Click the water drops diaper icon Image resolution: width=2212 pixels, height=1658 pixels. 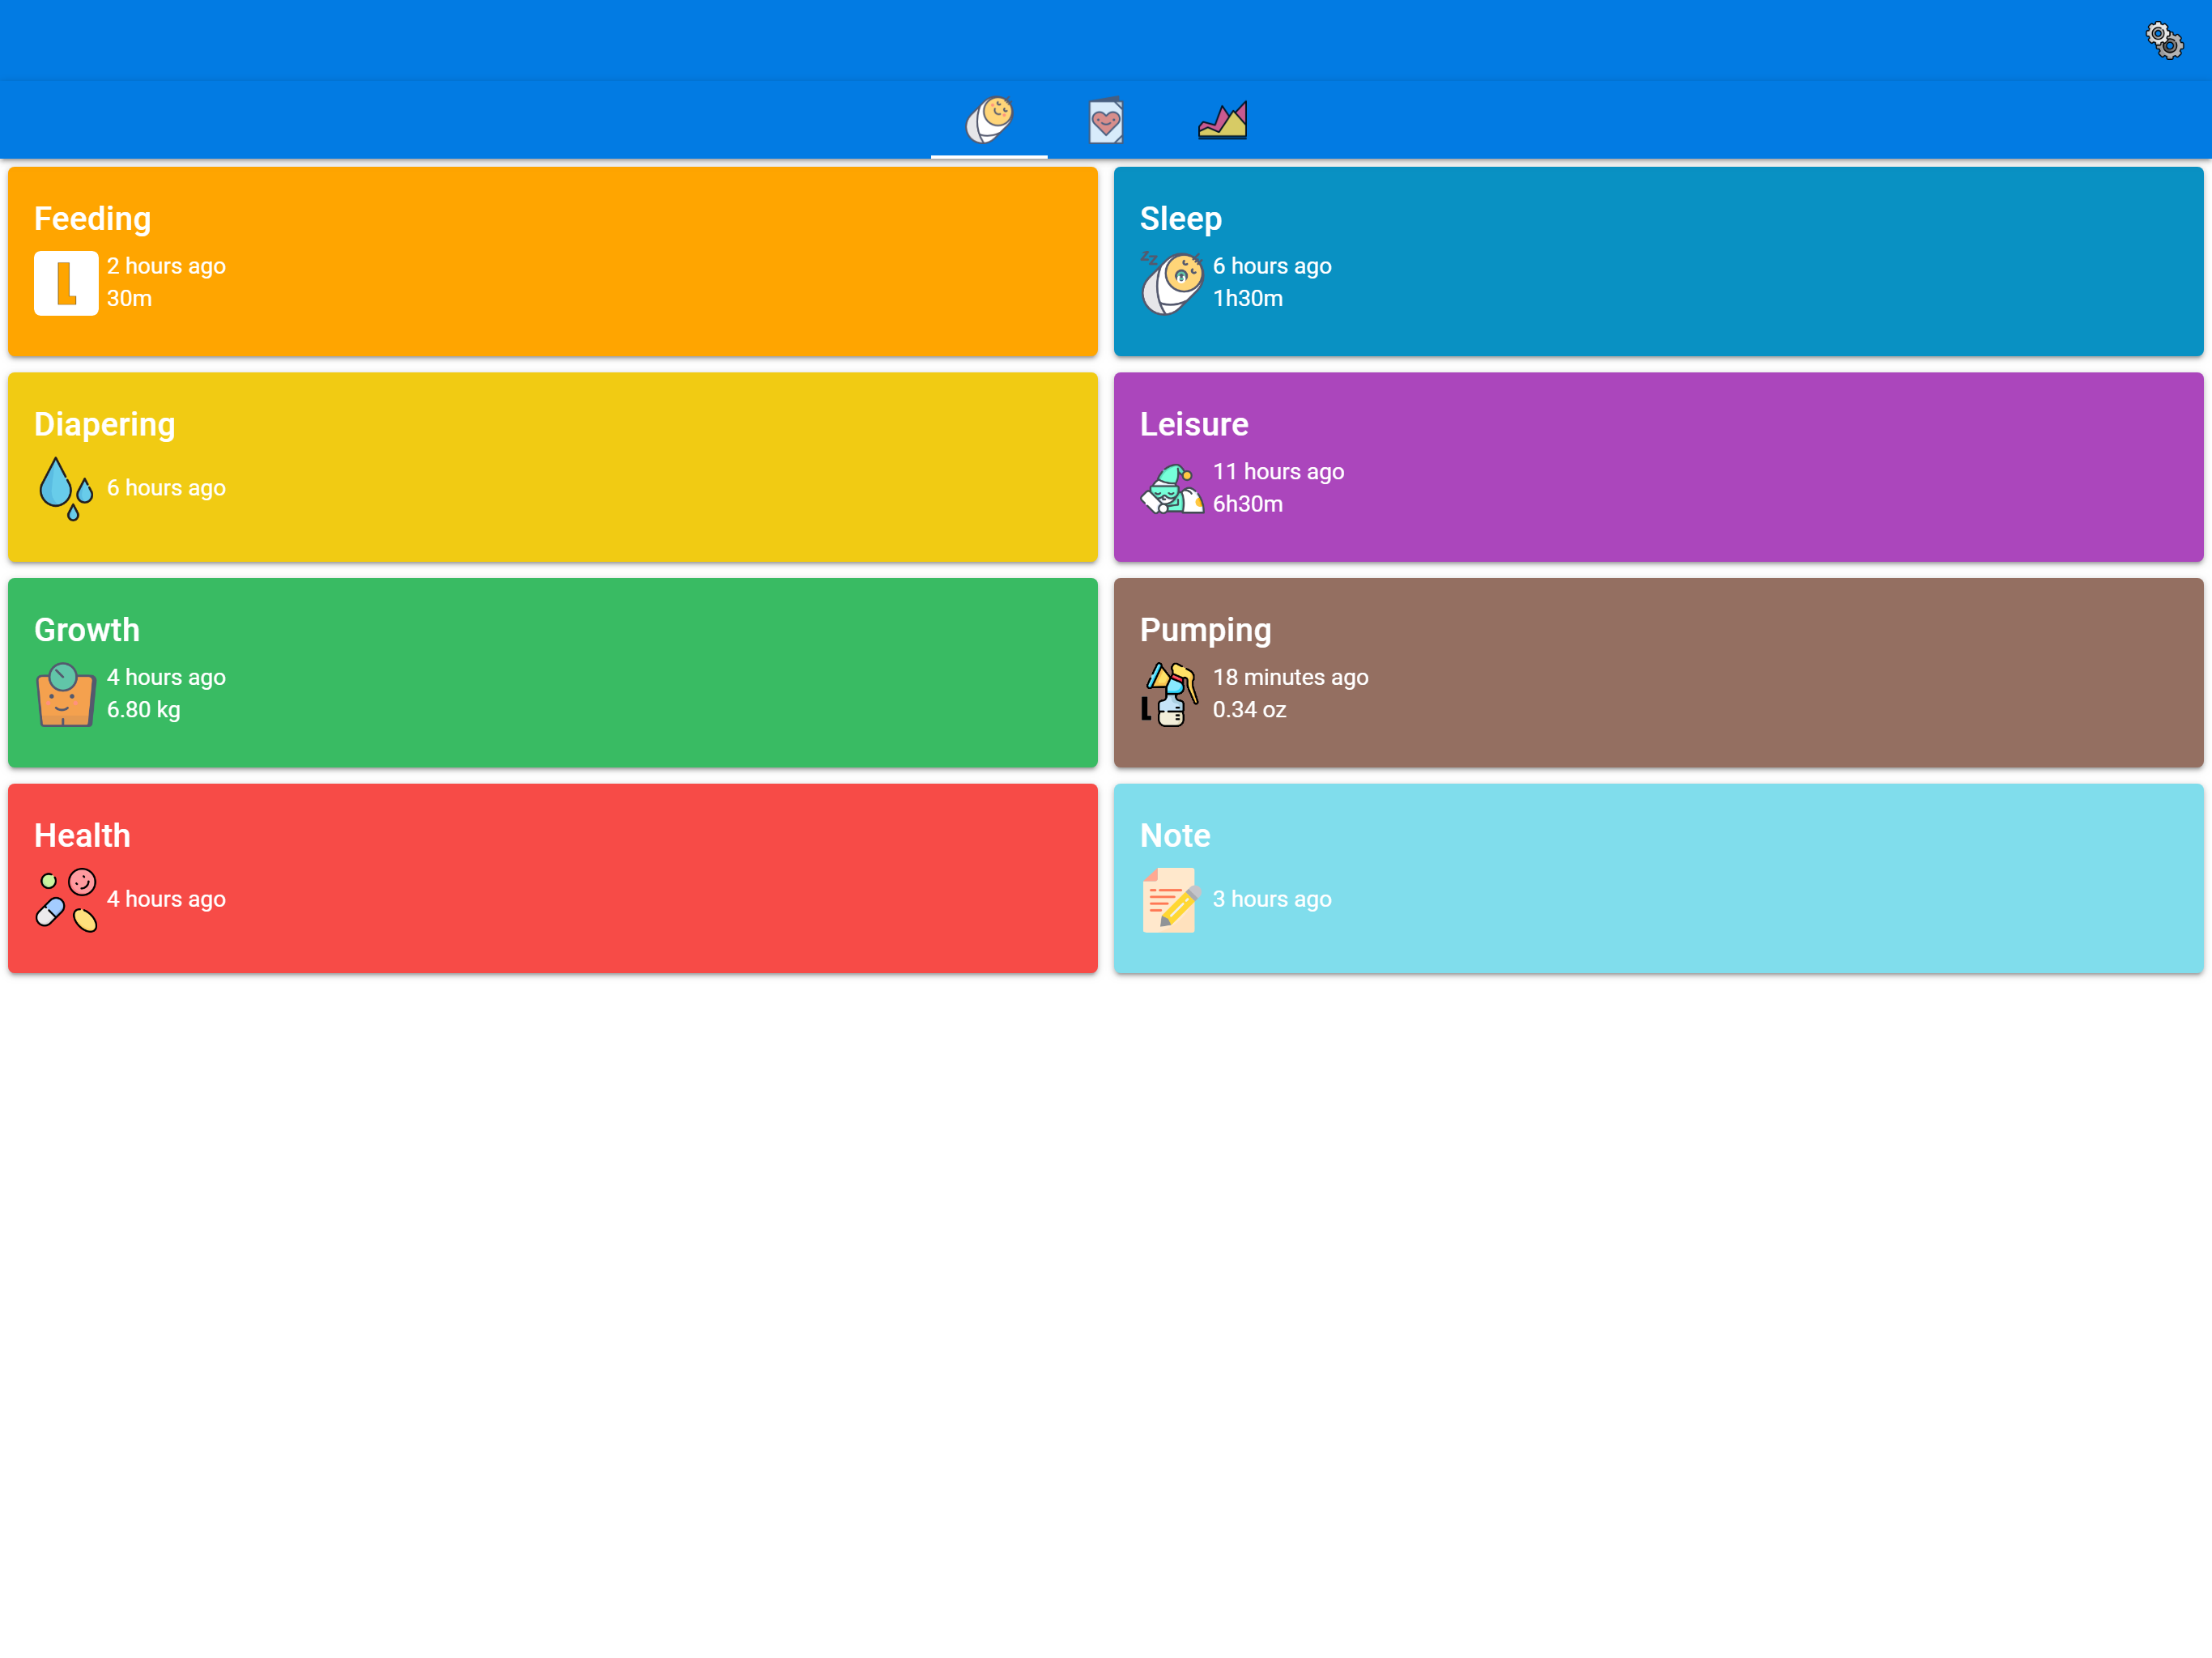(66, 488)
